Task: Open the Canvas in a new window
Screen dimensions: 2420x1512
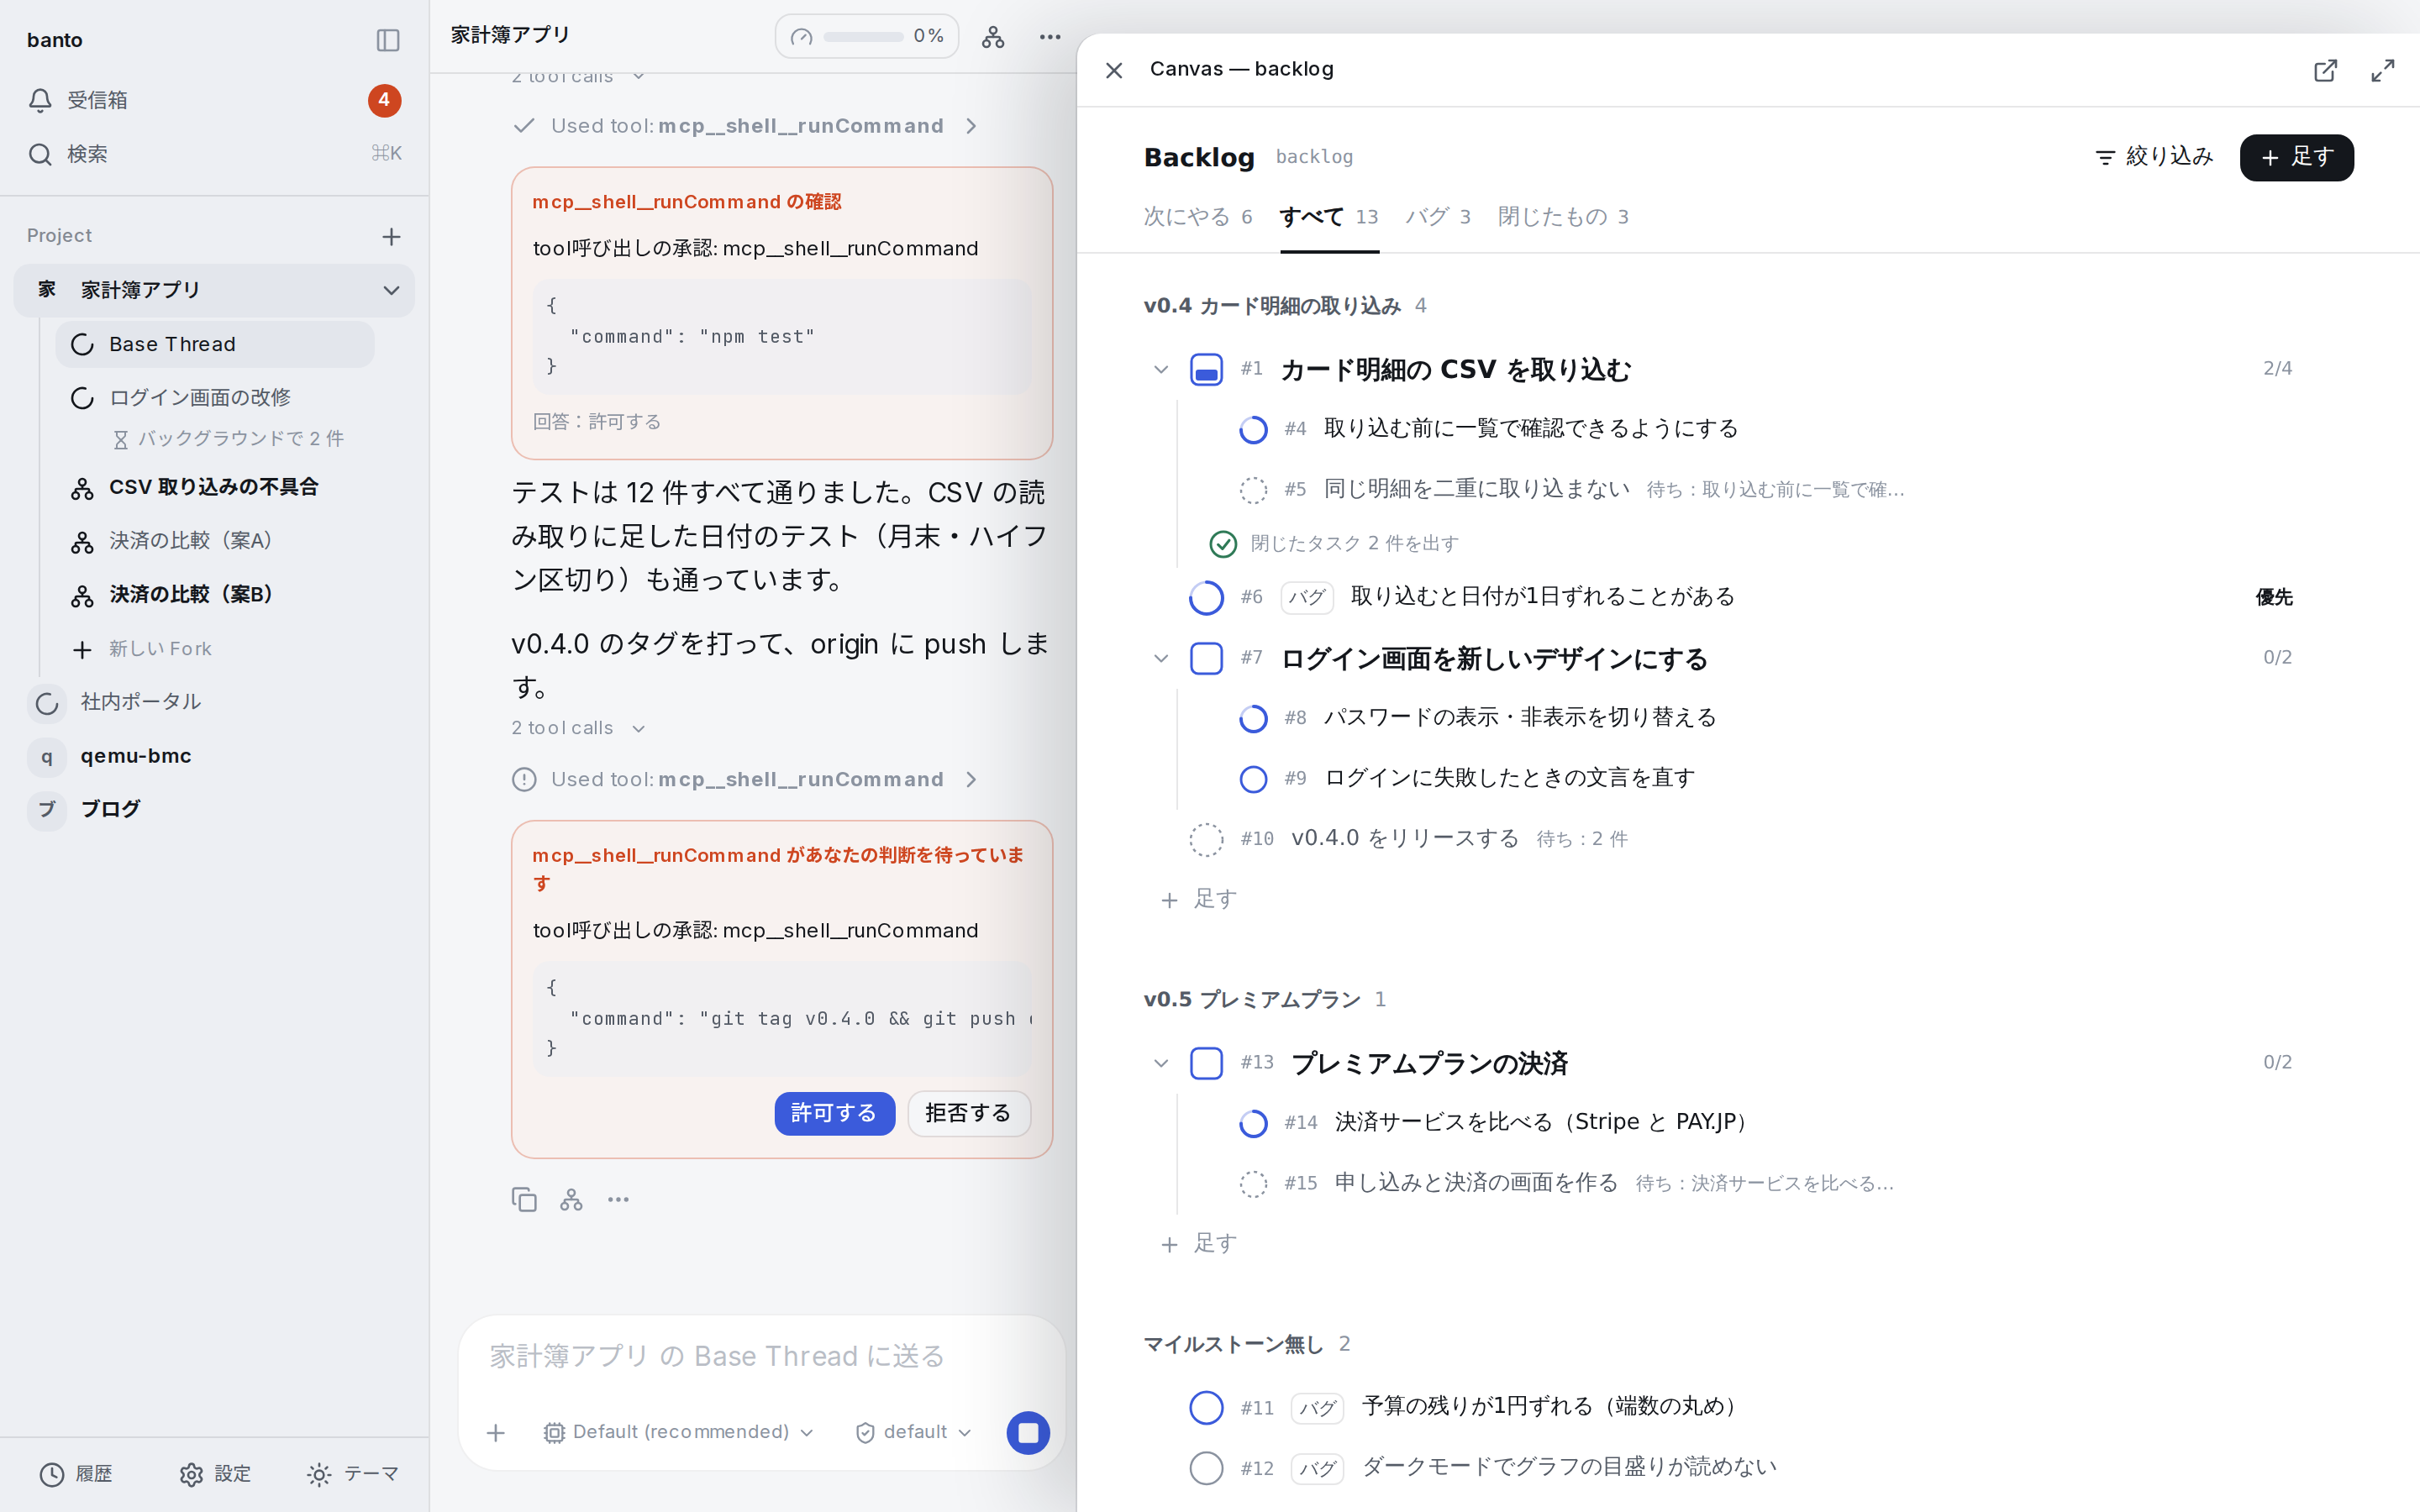Action: 2326,70
